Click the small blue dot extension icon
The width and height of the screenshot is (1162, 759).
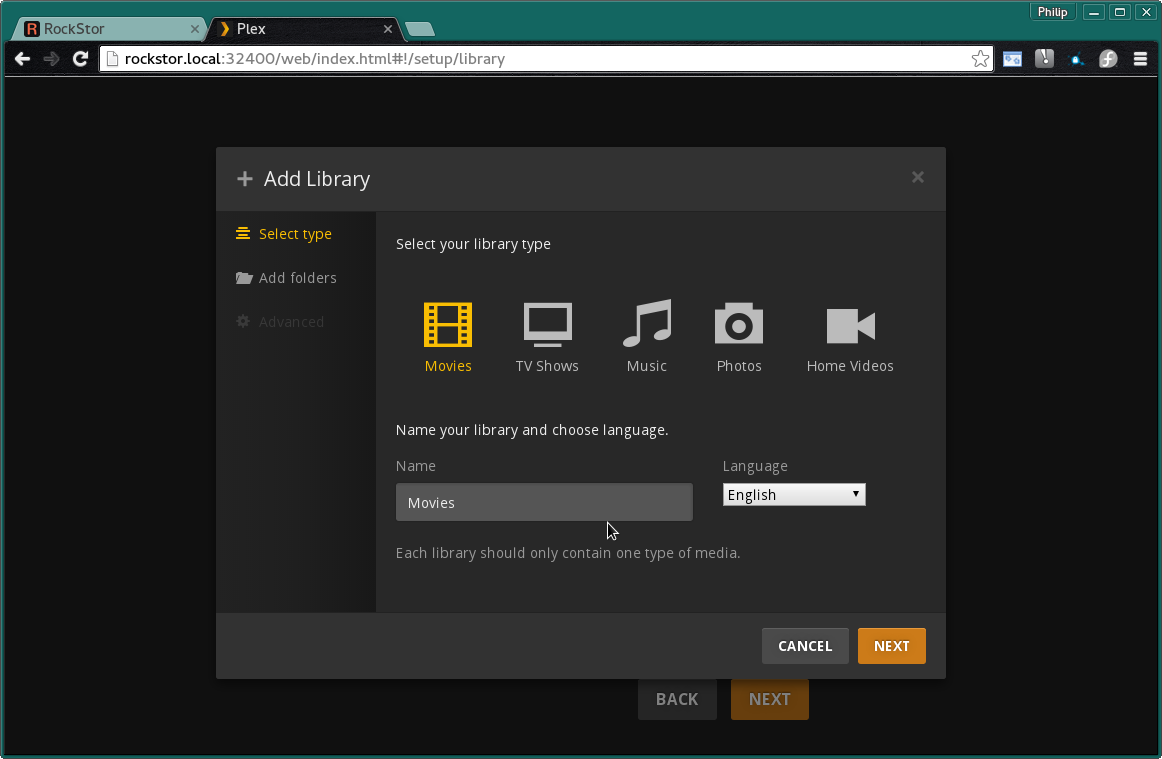pyautogui.click(x=1076, y=59)
